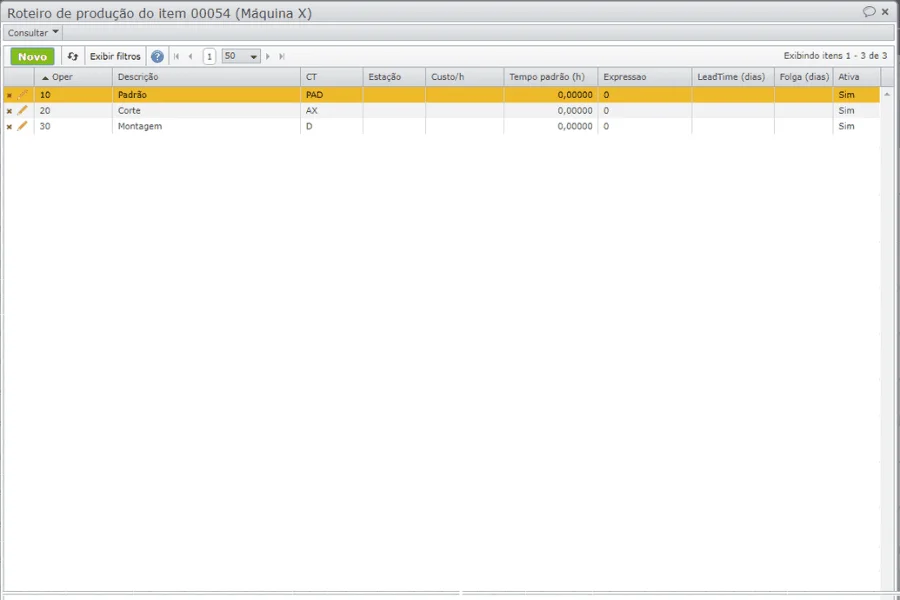Delete operation 10 Padrão row
900x600 pixels.
pyautogui.click(x=9, y=95)
